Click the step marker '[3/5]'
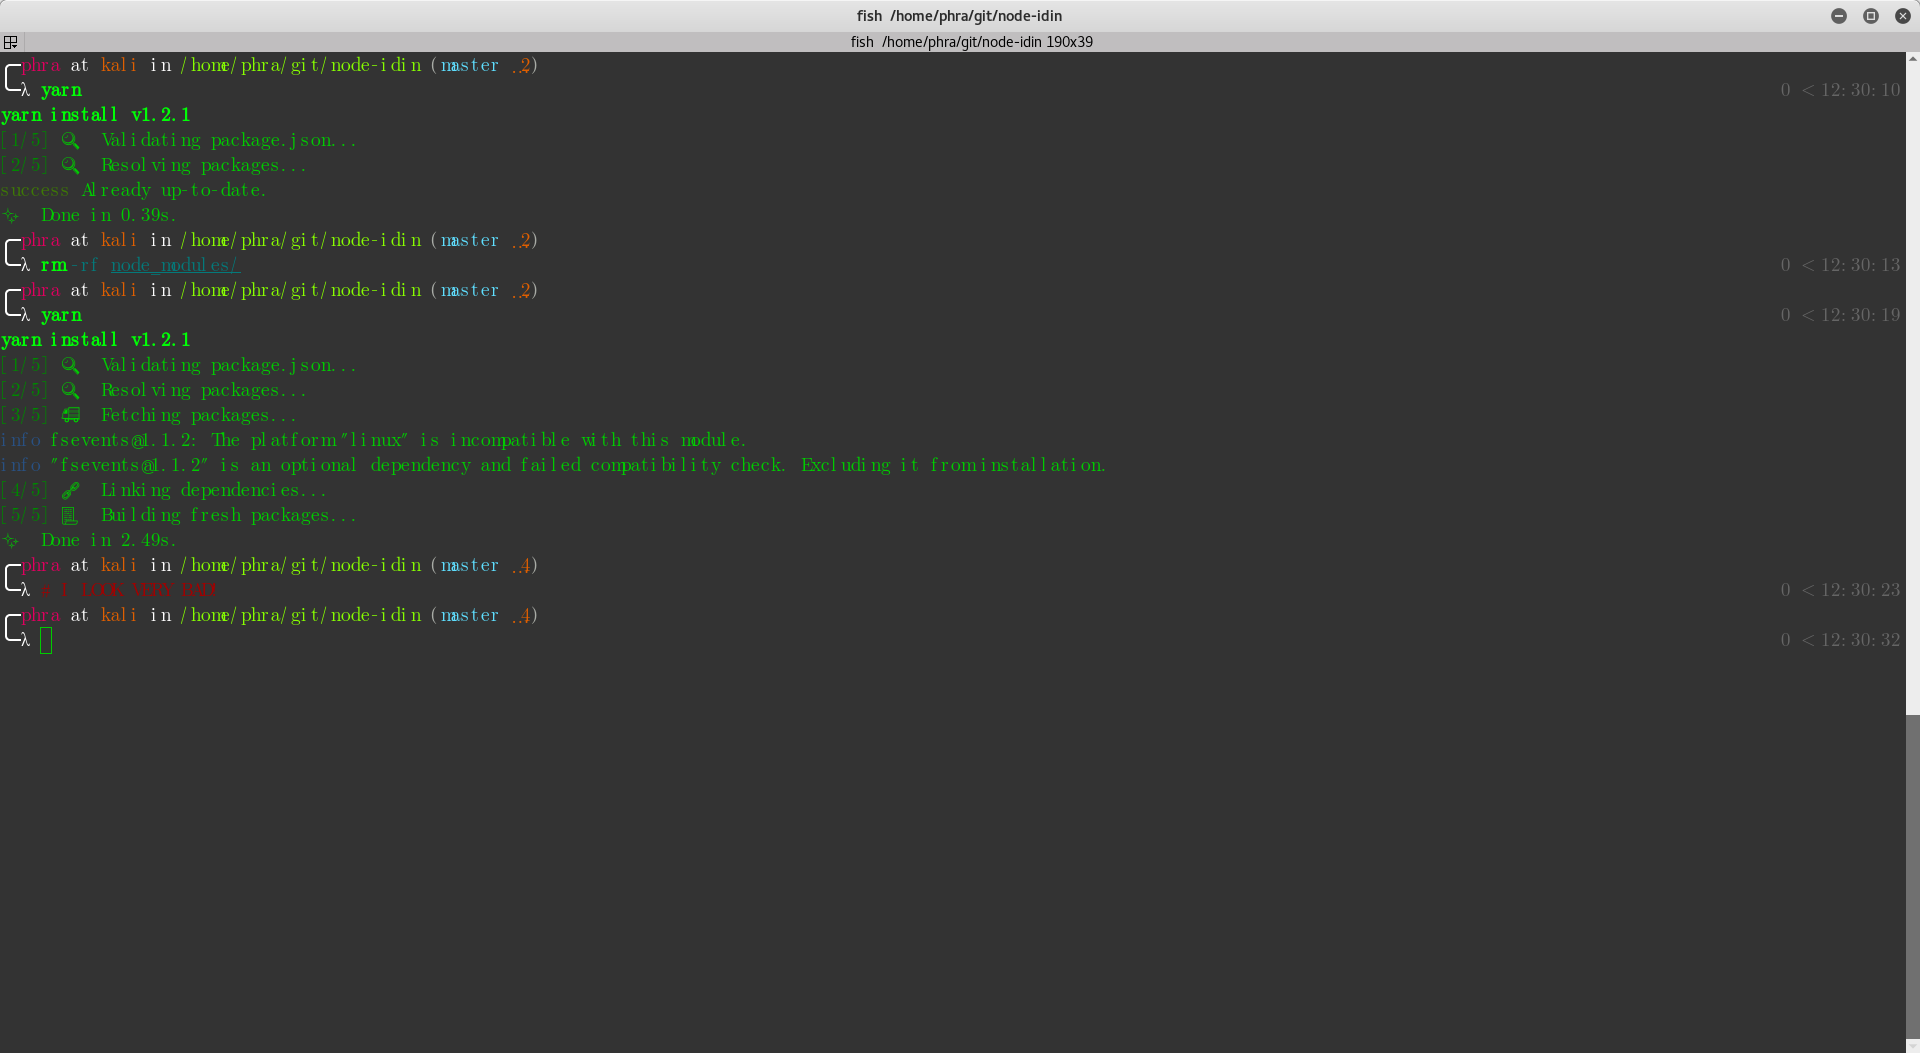 (24, 415)
